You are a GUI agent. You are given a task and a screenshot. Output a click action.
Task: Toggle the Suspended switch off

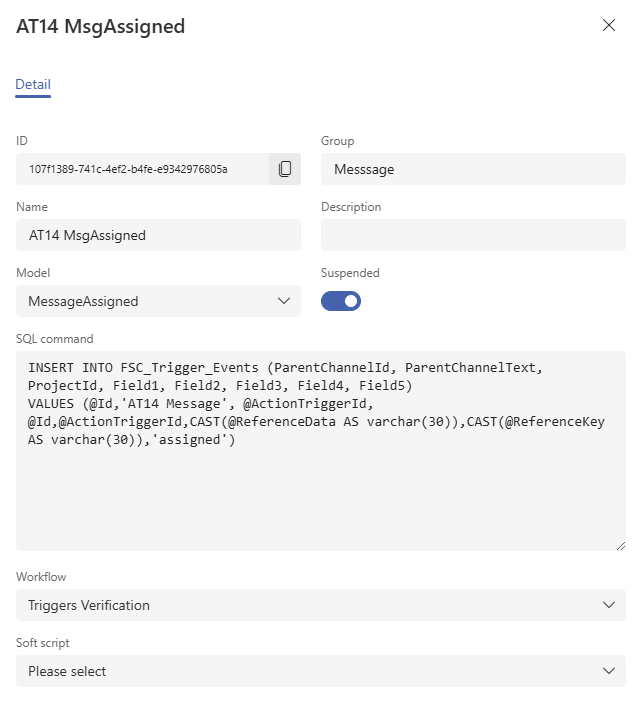point(341,301)
